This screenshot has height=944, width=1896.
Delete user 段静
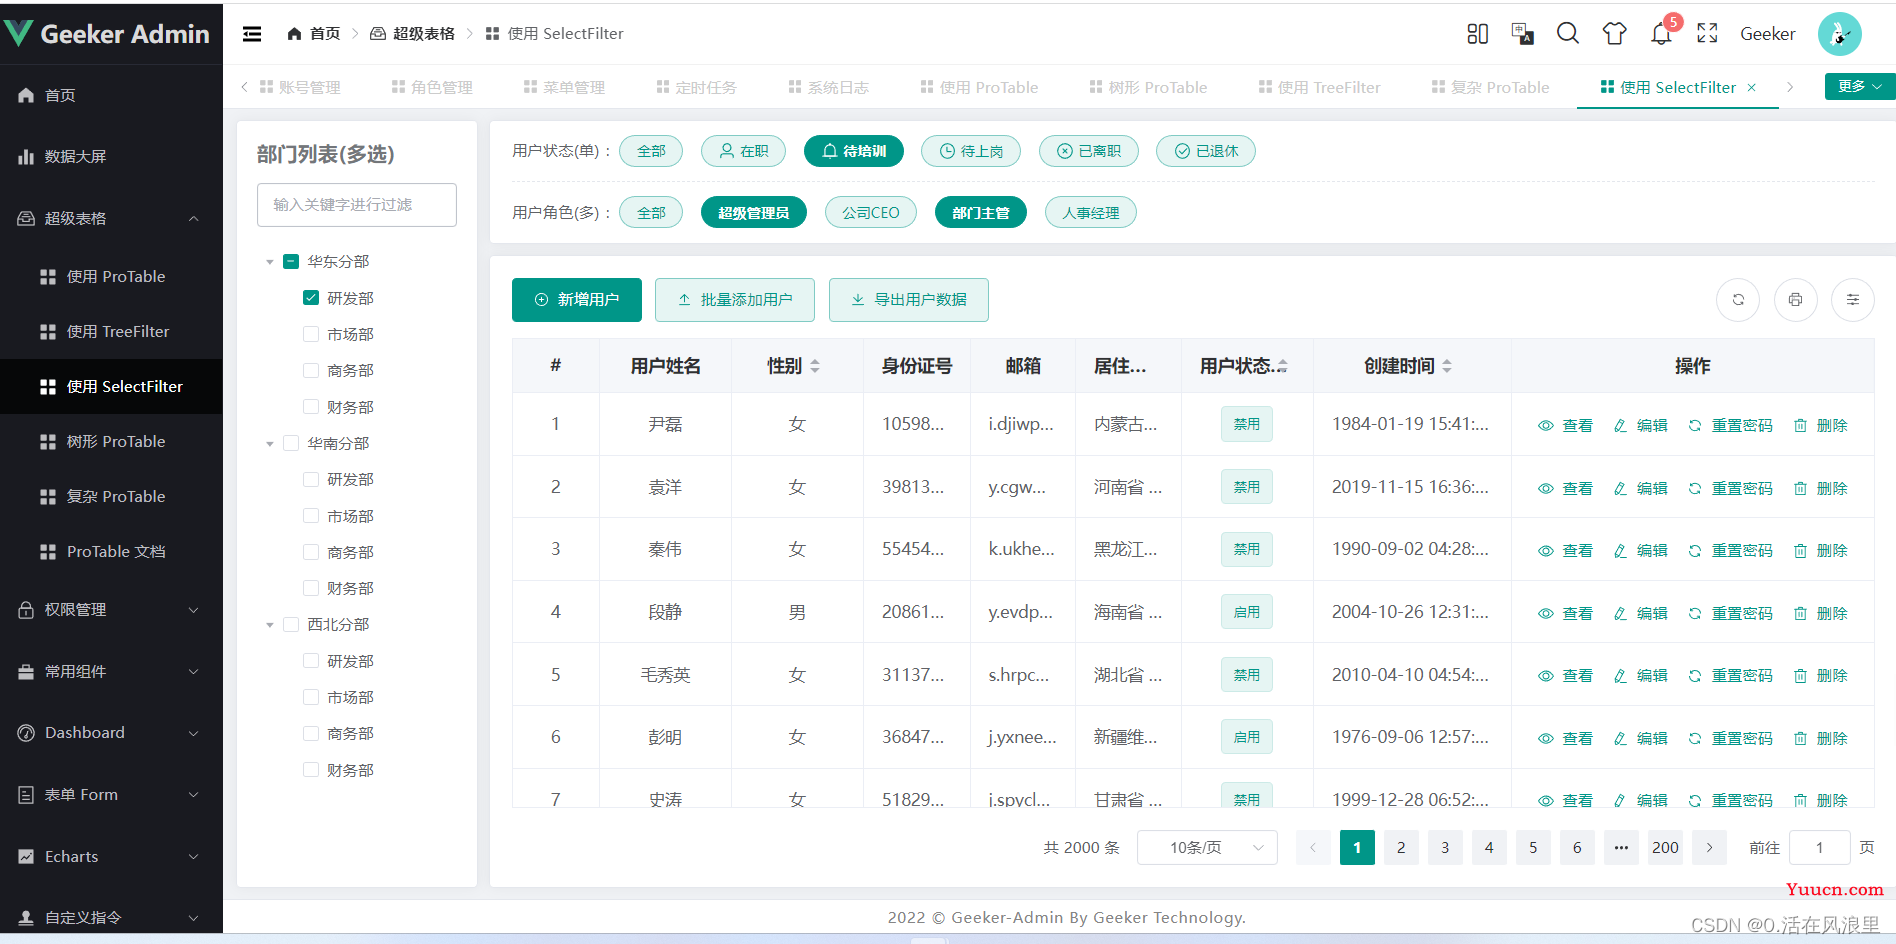[x=1820, y=613]
